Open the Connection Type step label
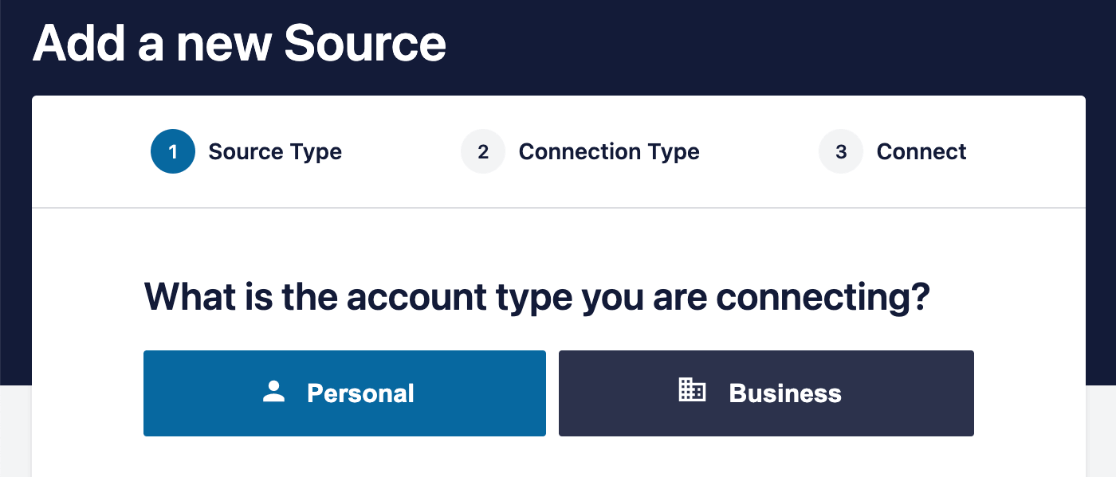 coord(609,152)
